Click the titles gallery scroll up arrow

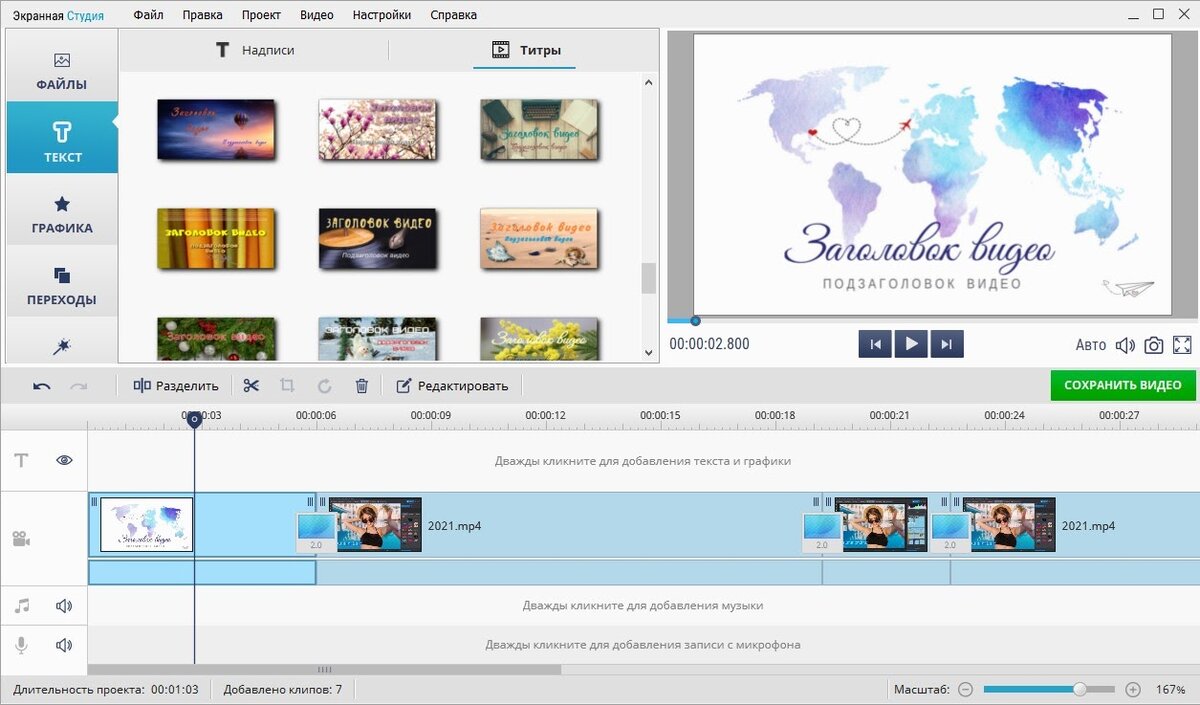point(648,83)
